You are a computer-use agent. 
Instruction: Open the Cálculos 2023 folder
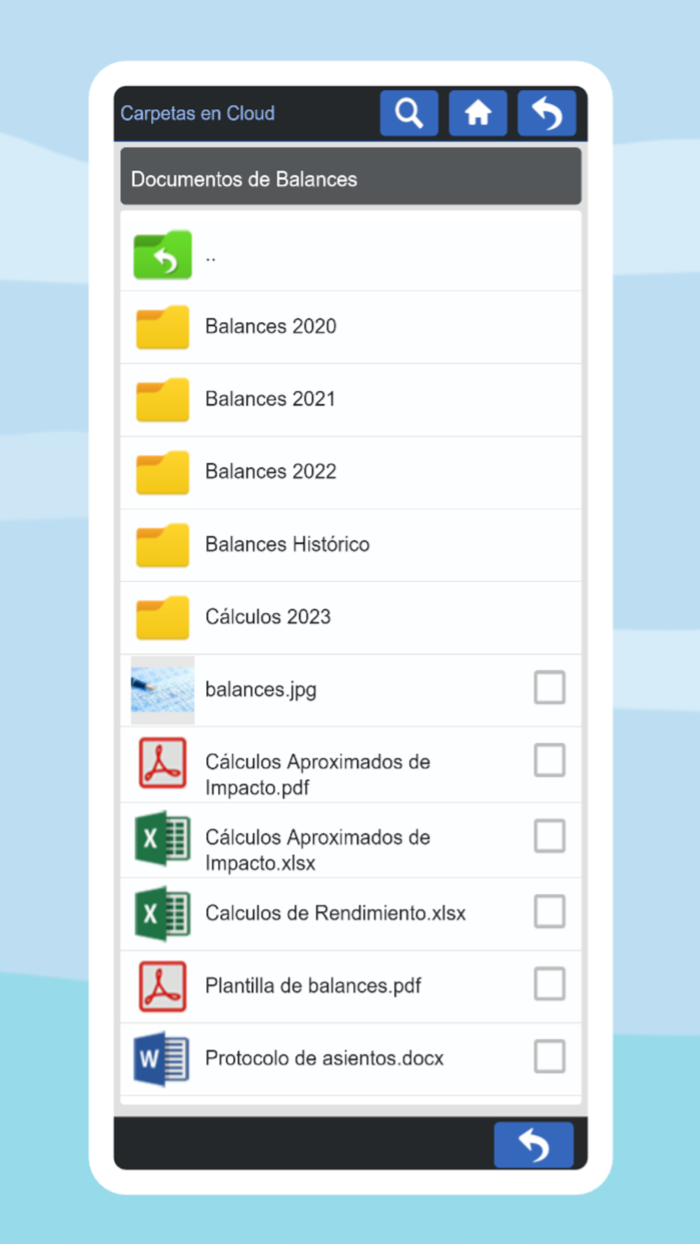click(x=268, y=617)
